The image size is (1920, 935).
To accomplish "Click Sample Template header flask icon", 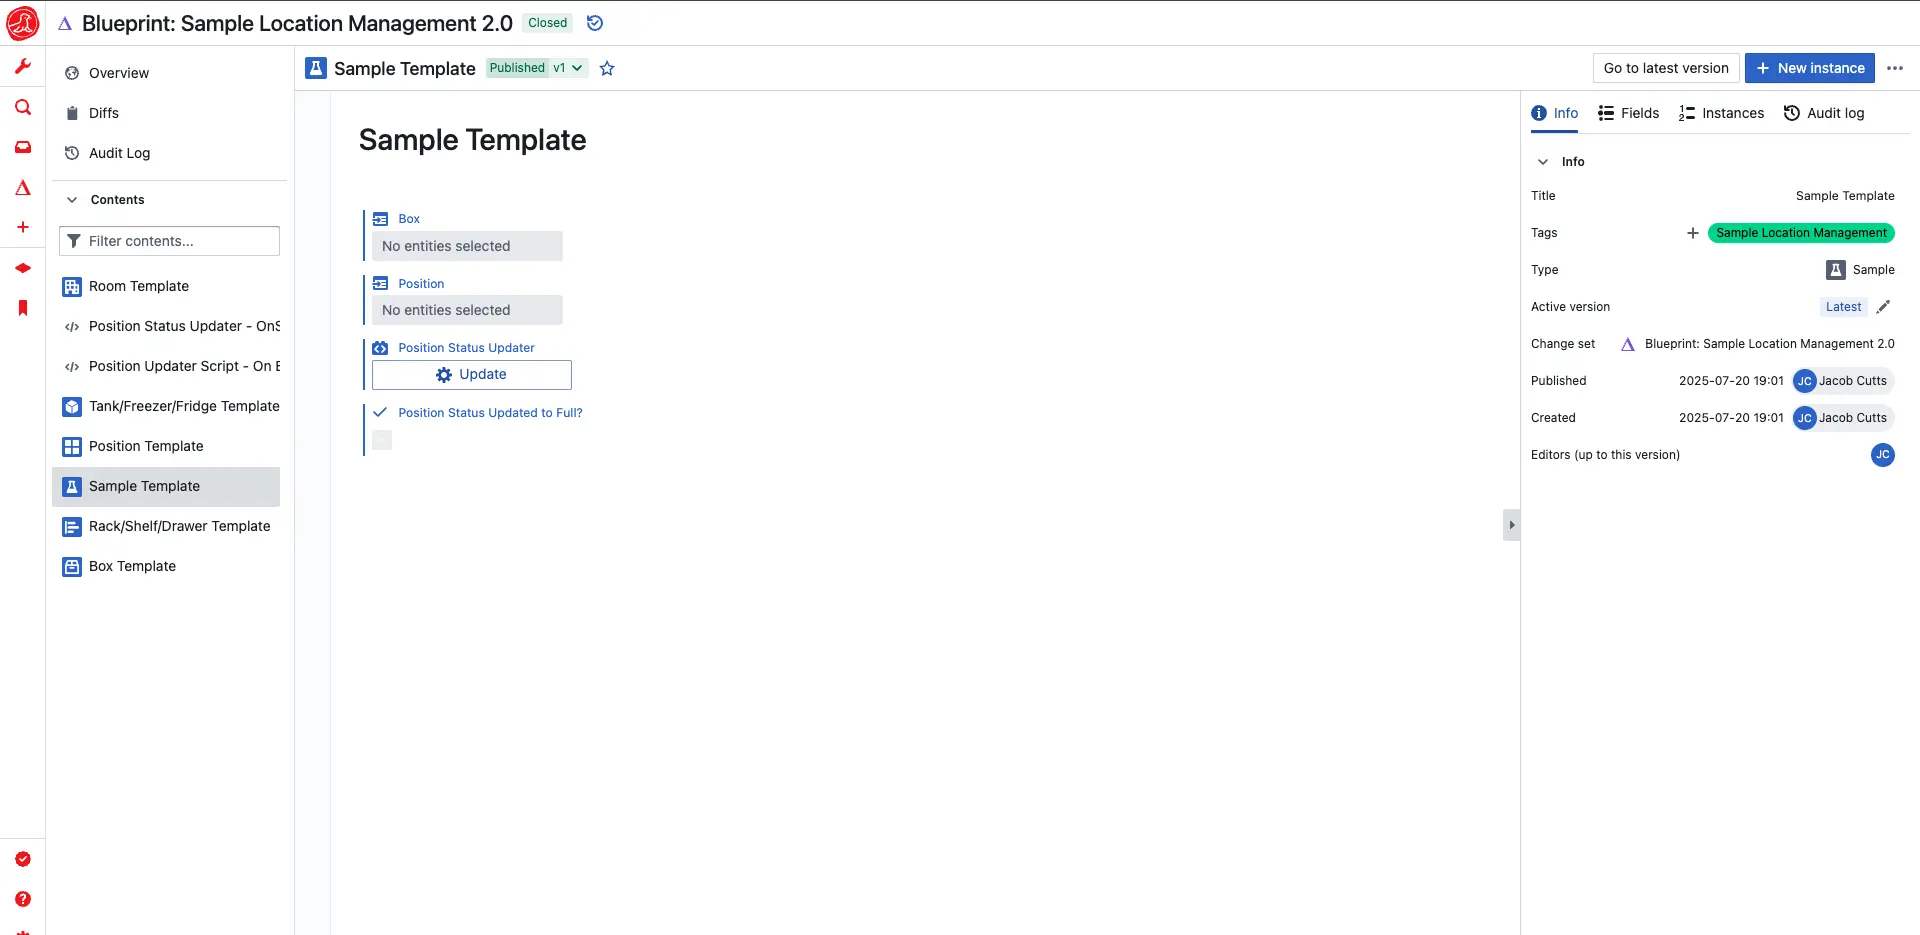I will coord(316,68).
